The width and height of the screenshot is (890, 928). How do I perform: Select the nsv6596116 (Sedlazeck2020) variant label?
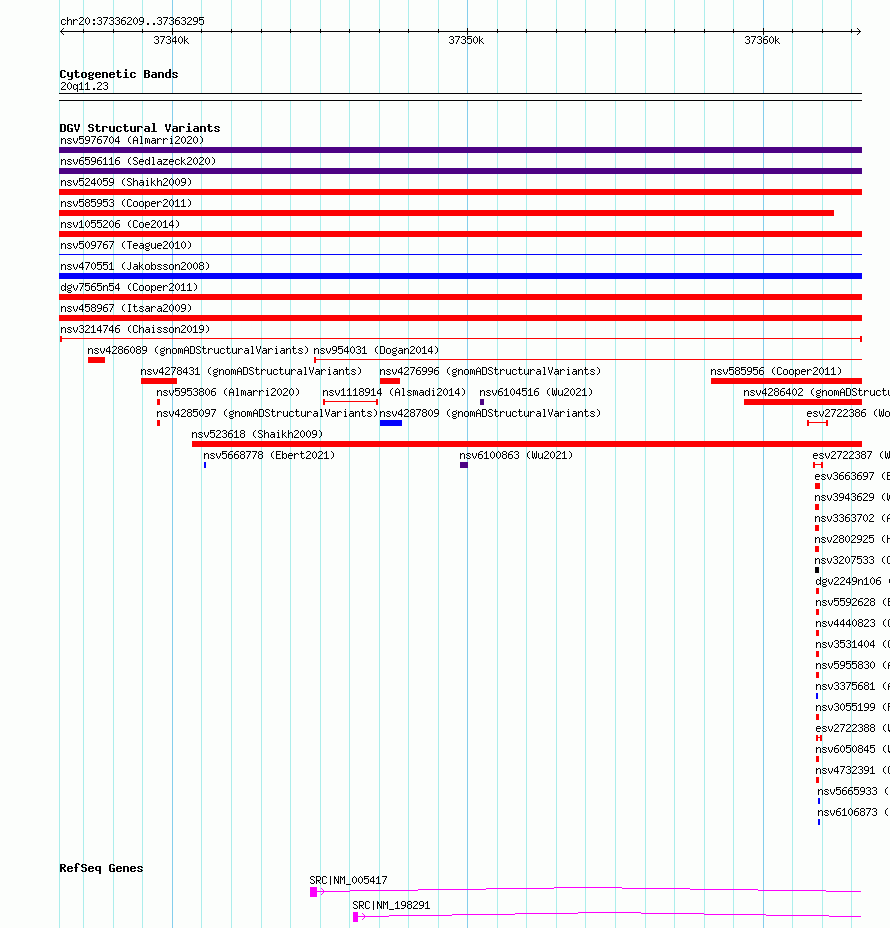[138, 161]
